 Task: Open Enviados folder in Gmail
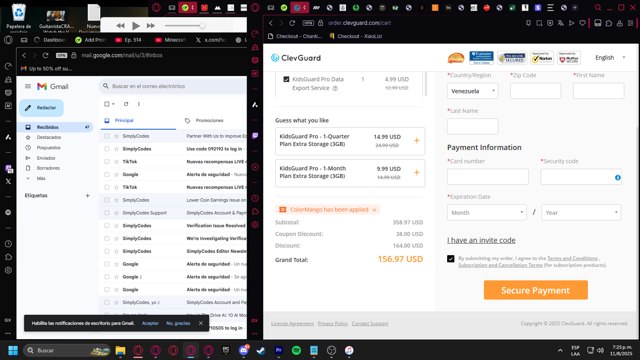click(x=46, y=158)
